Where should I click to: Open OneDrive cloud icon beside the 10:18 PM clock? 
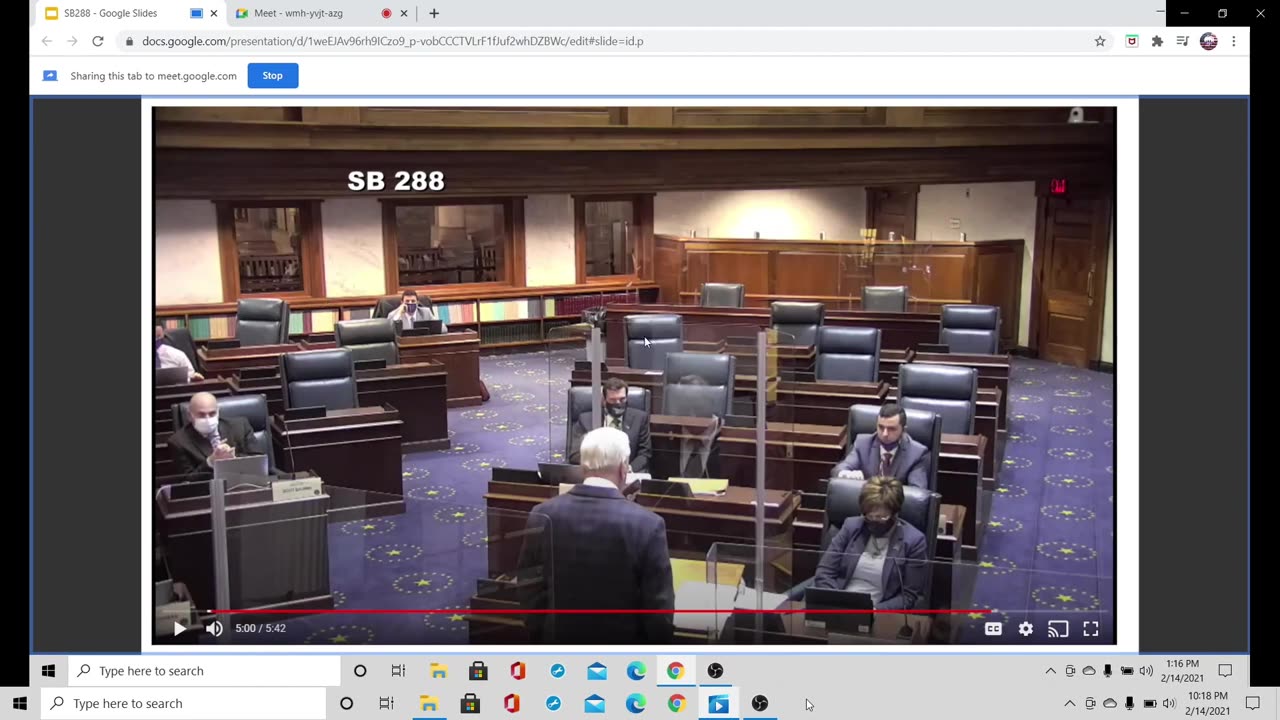1109,704
